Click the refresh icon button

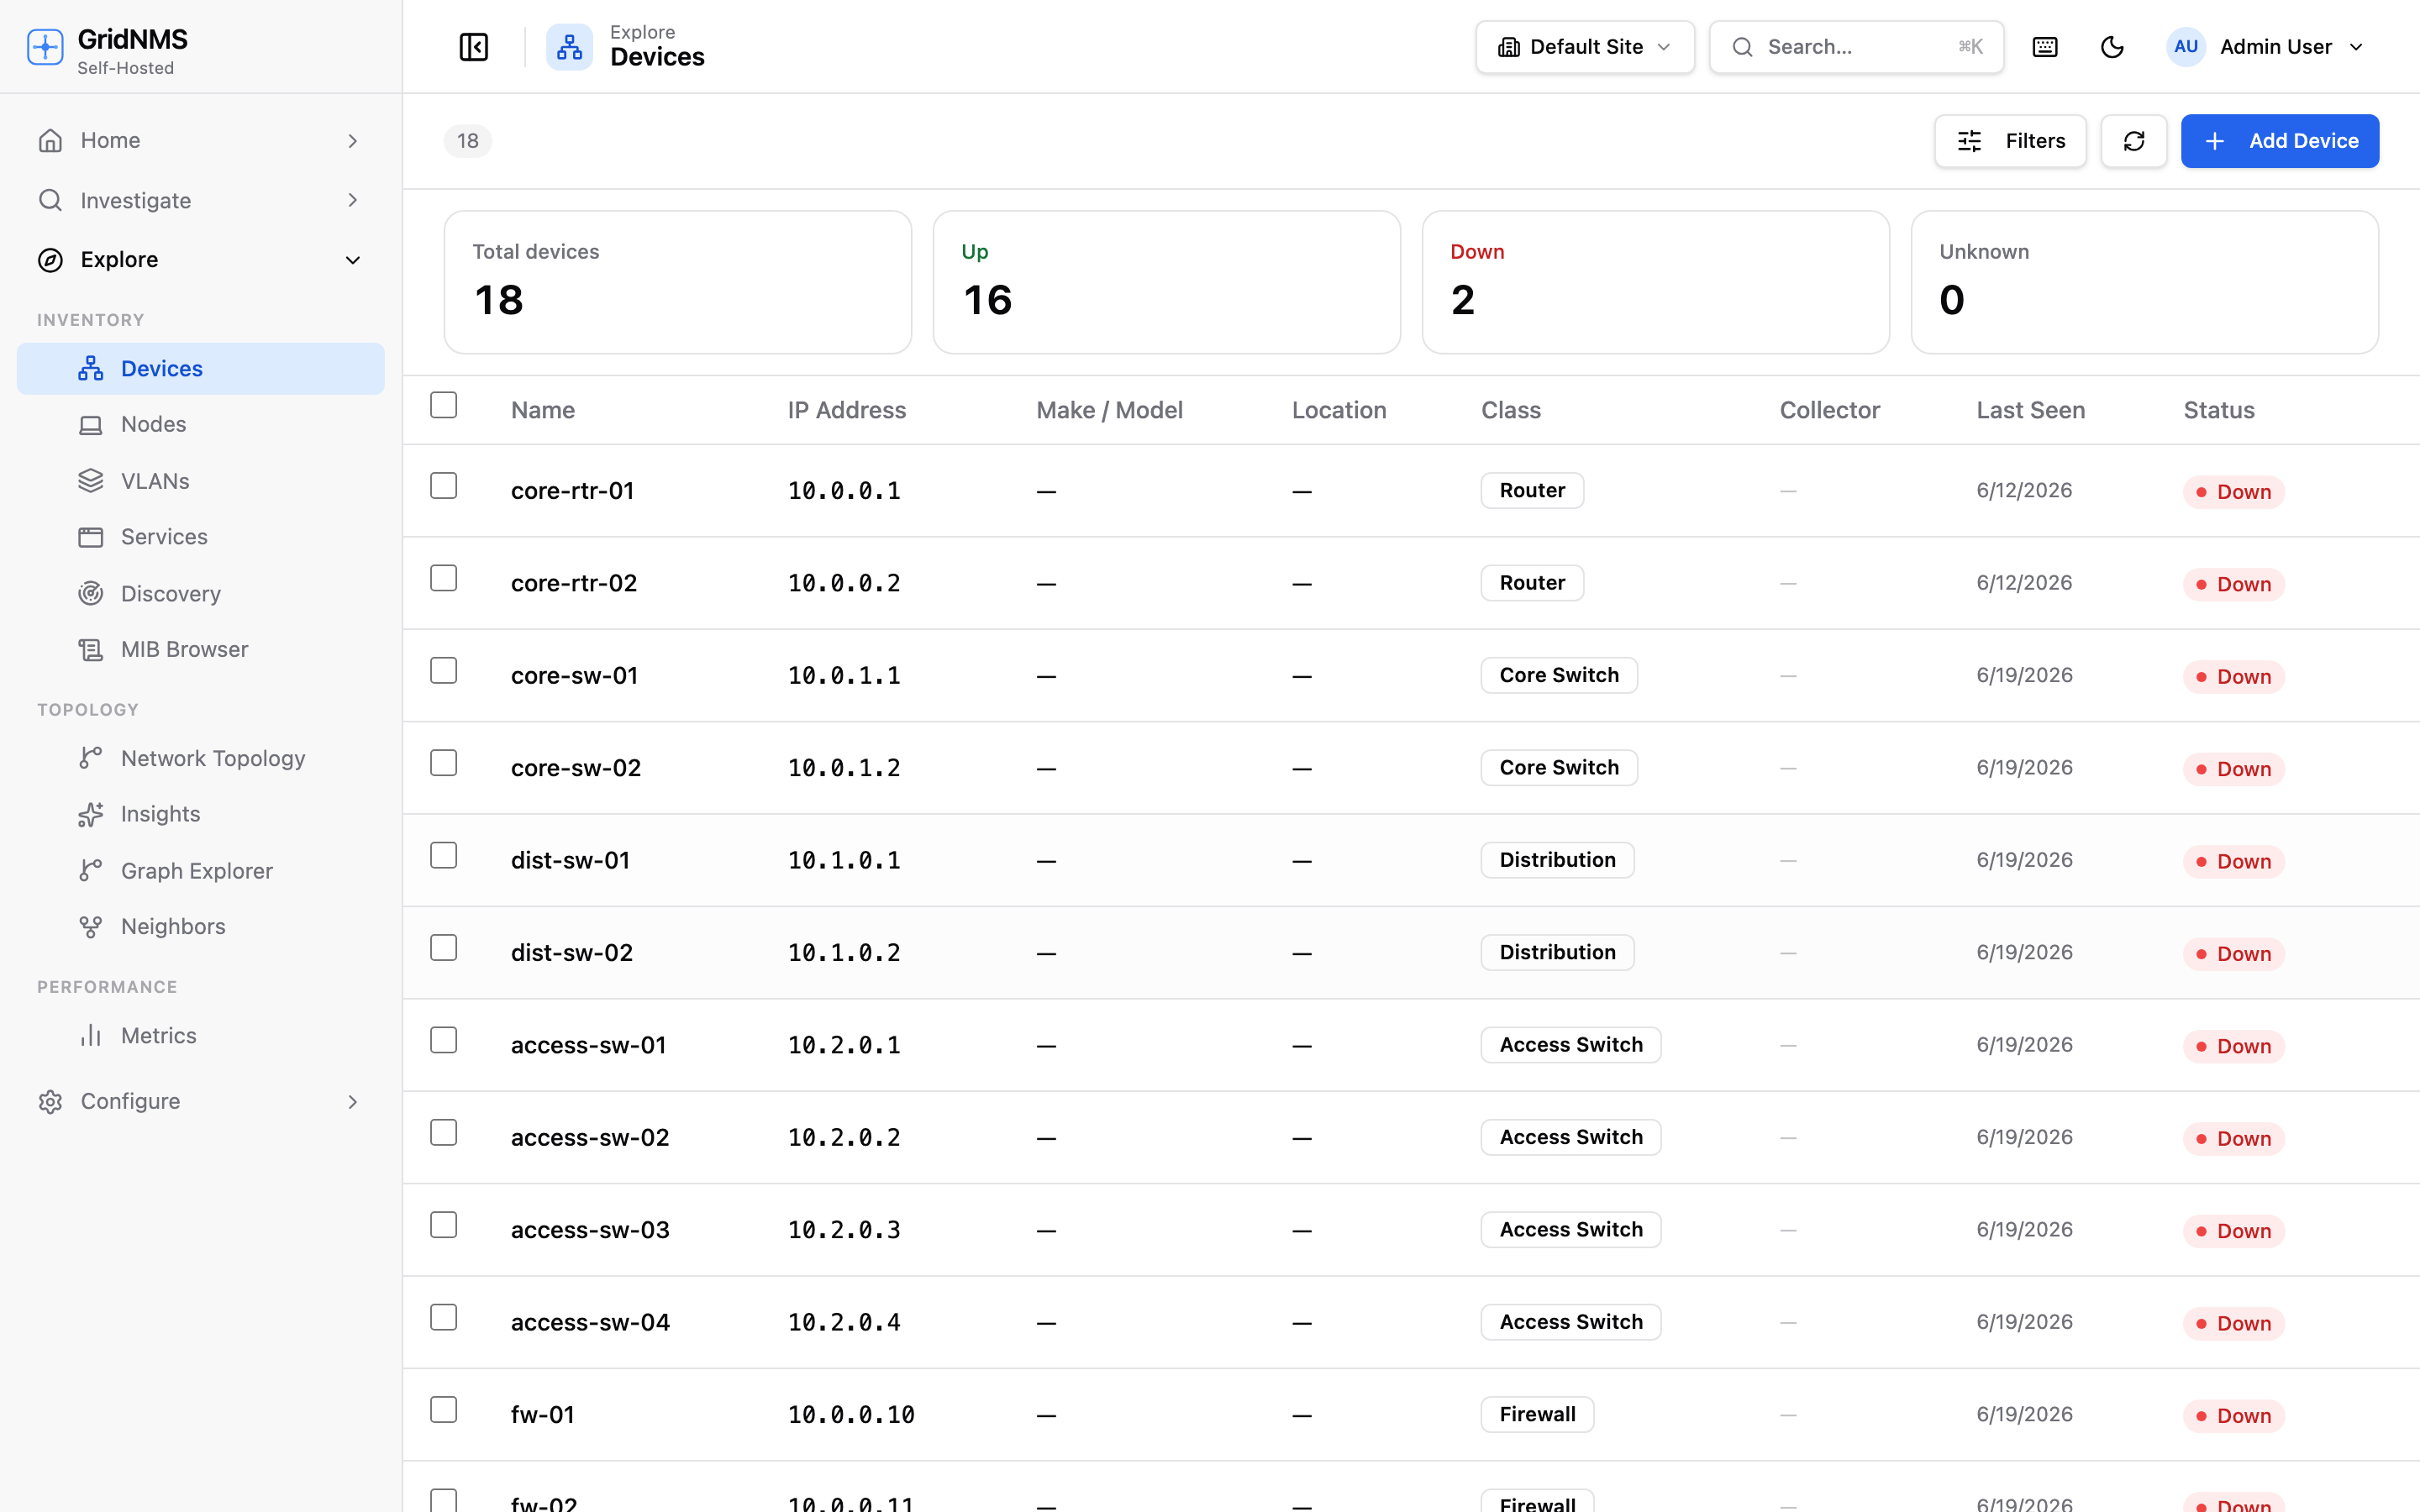pyautogui.click(x=2134, y=141)
